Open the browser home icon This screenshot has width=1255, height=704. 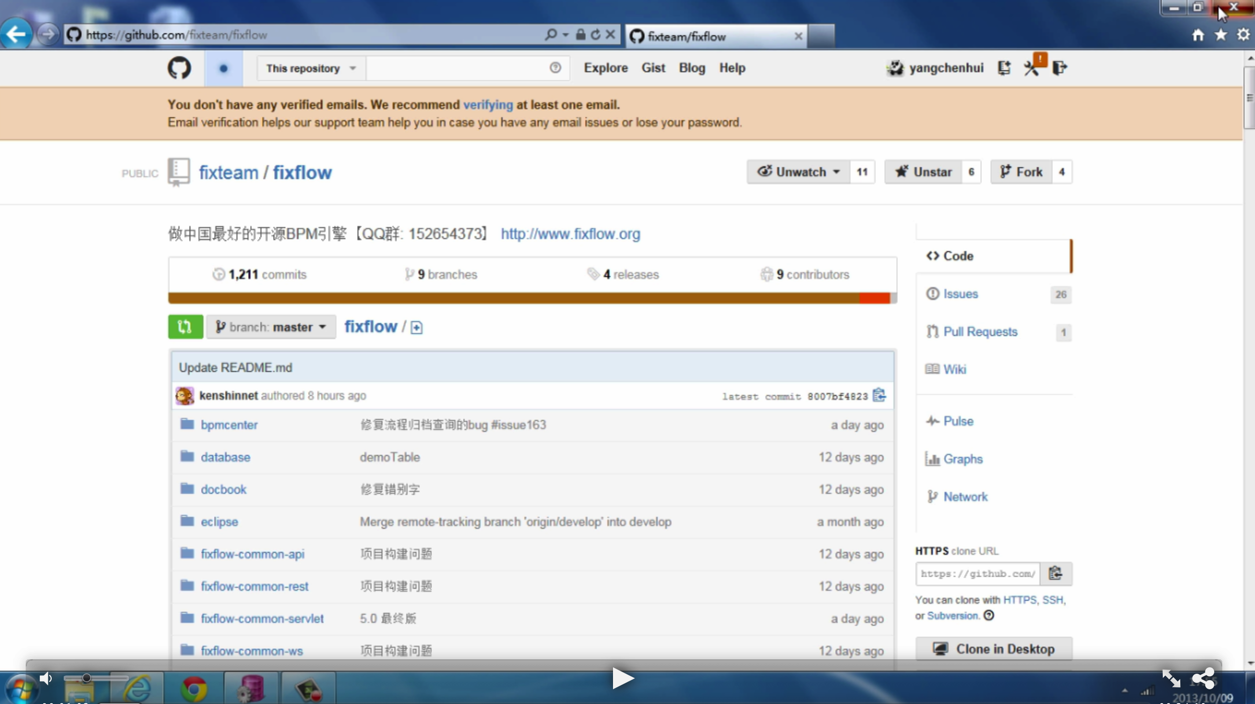[x=1198, y=35]
